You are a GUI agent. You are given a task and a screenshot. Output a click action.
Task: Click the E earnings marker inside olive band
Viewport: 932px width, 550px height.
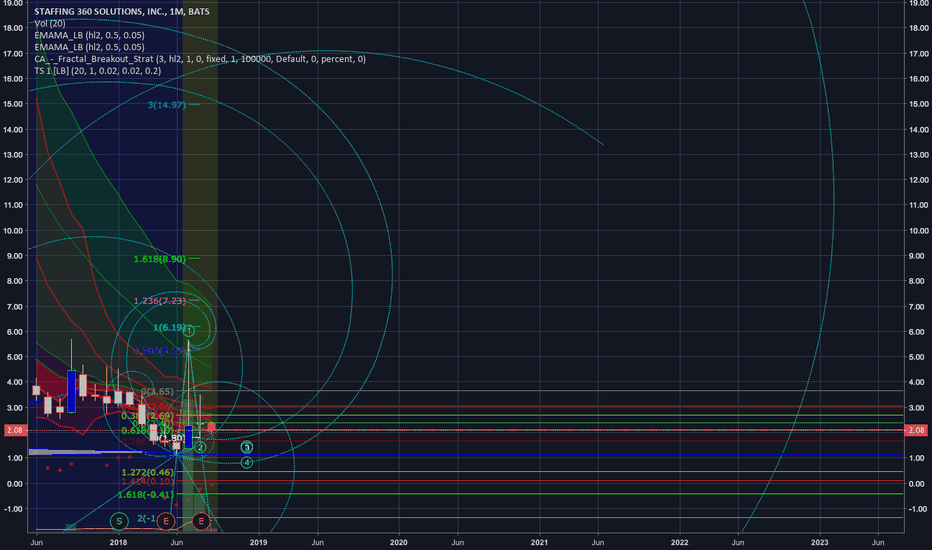click(x=201, y=521)
